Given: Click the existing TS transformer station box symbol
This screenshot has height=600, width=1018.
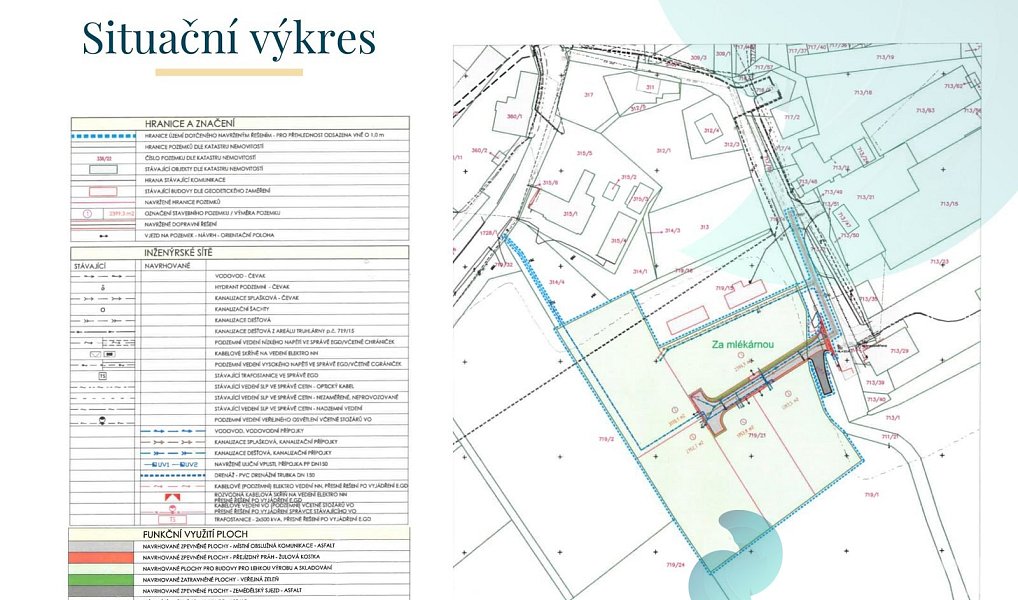Looking at the screenshot, I should [103, 376].
